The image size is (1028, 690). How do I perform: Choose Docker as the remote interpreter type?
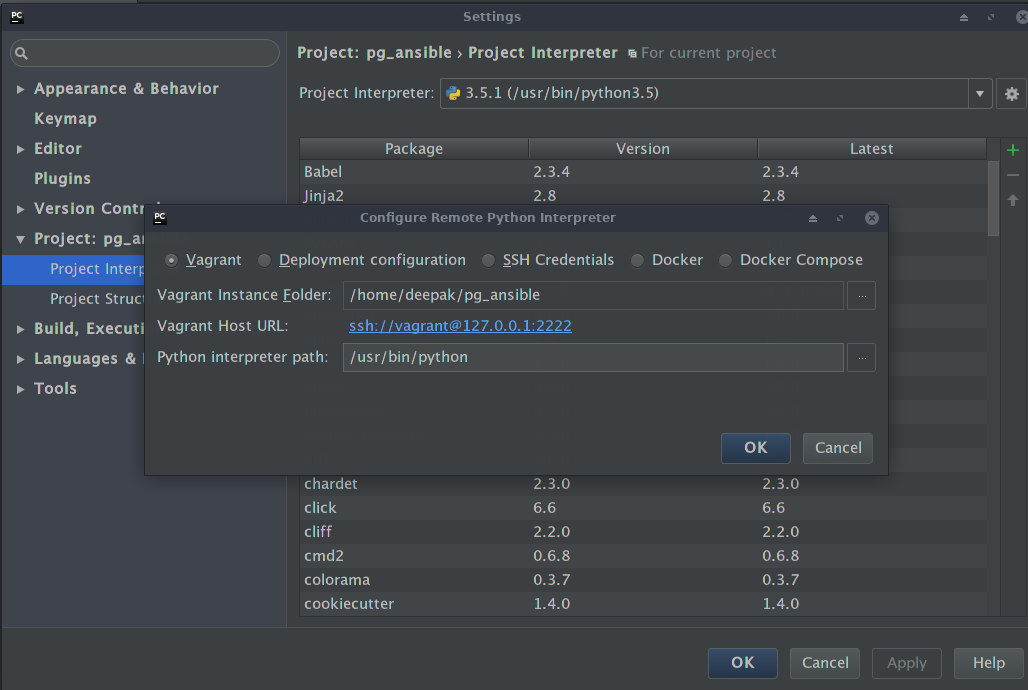coord(638,260)
